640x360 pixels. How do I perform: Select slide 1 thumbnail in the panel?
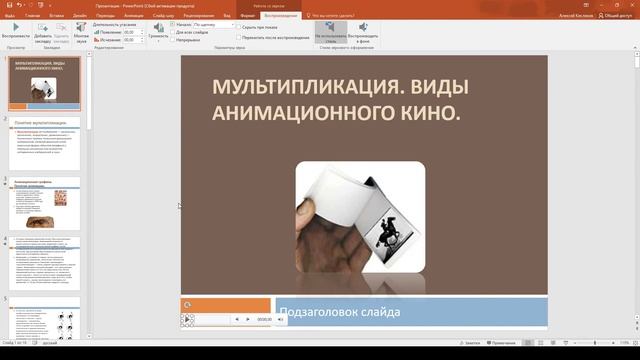(44, 84)
